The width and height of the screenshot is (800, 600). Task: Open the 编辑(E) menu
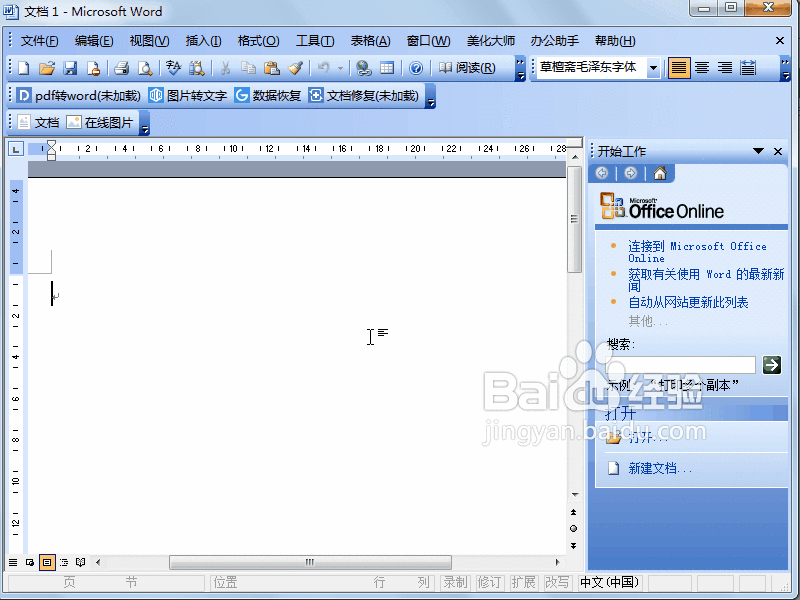(x=94, y=41)
